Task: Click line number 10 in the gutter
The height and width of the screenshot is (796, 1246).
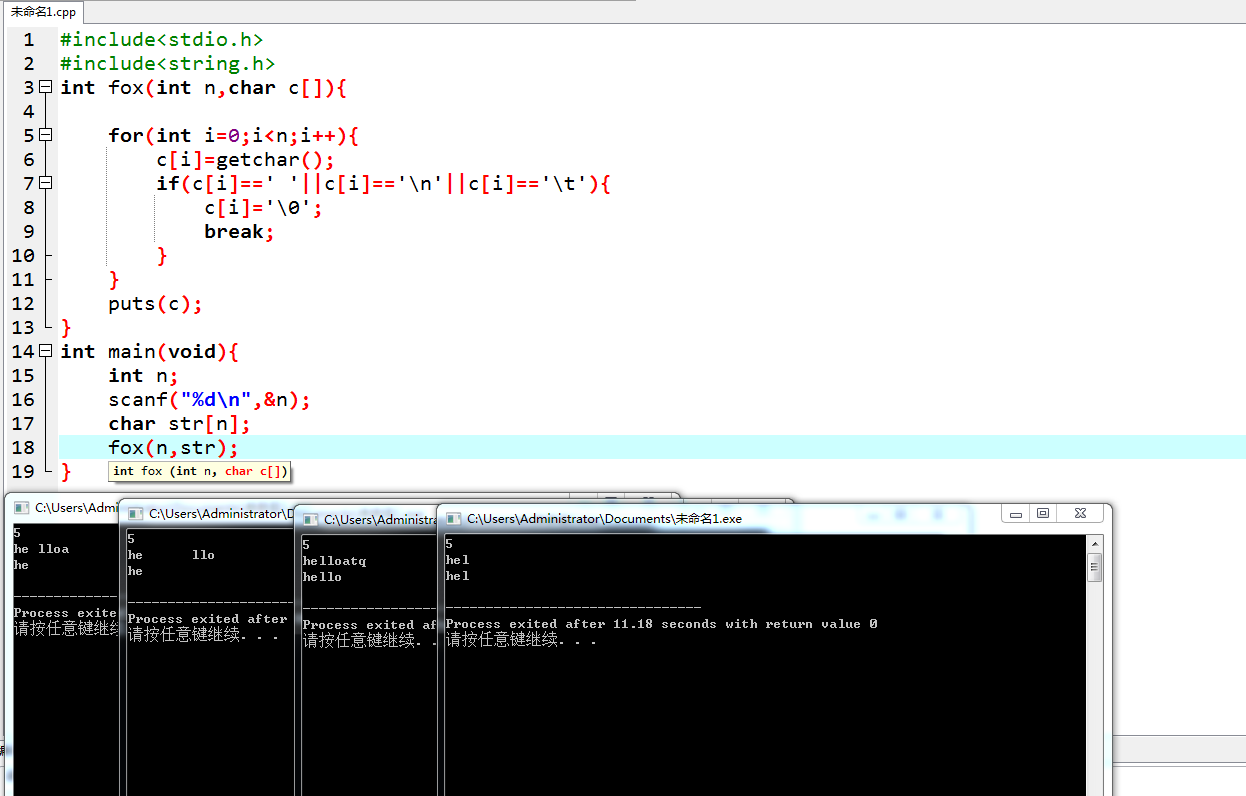Action: (23, 256)
